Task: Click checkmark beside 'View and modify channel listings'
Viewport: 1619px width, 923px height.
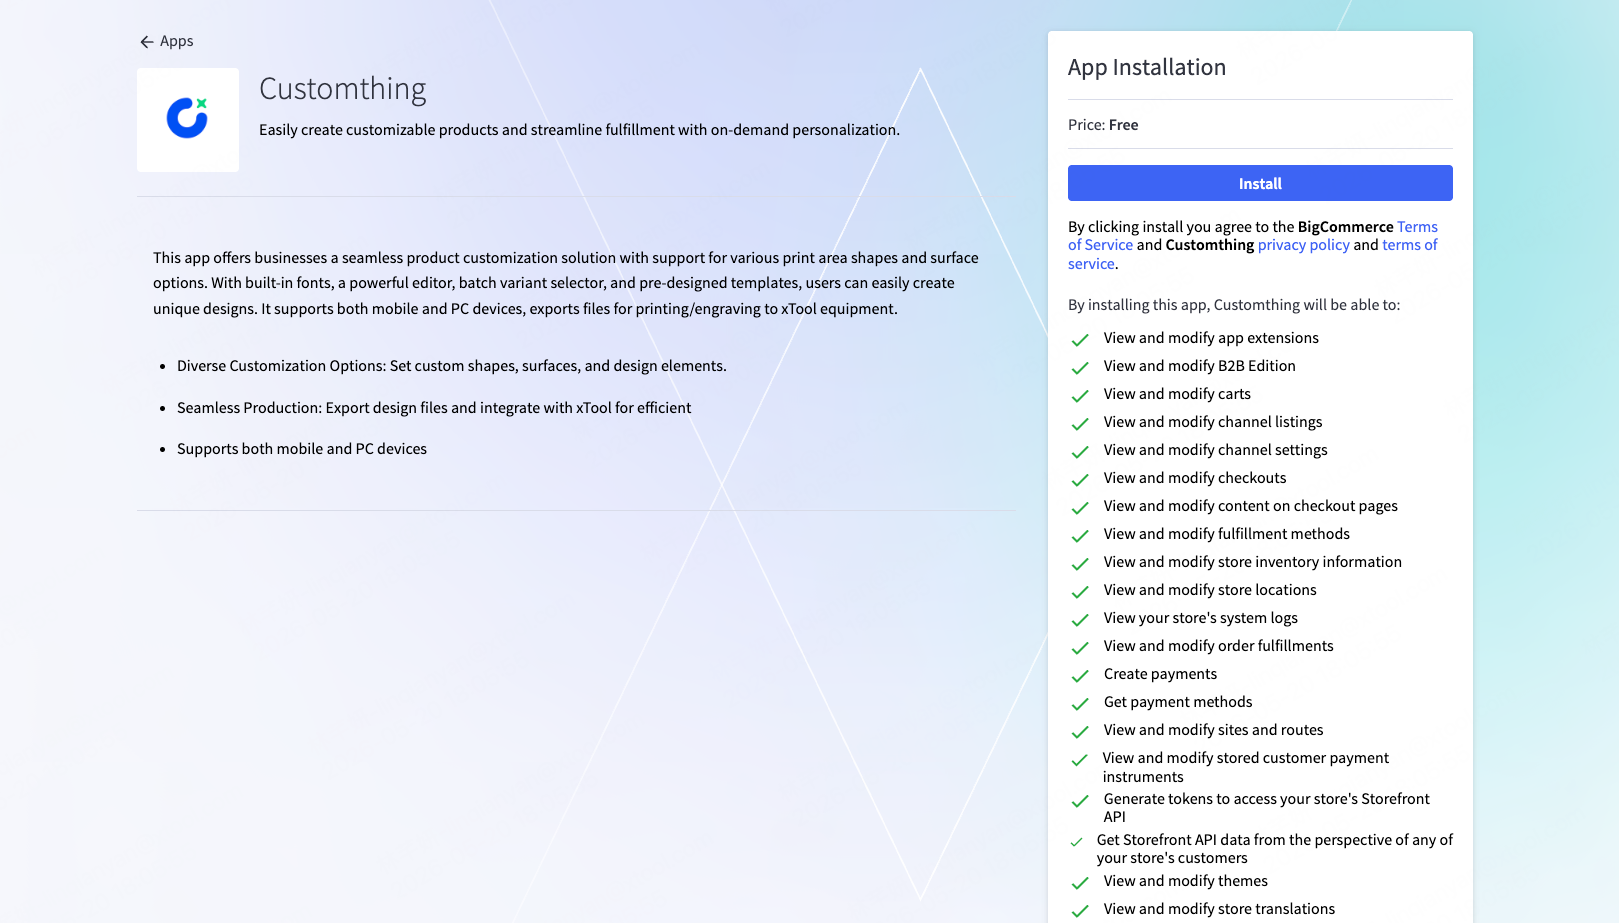Action: pyautogui.click(x=1080, y=424)
